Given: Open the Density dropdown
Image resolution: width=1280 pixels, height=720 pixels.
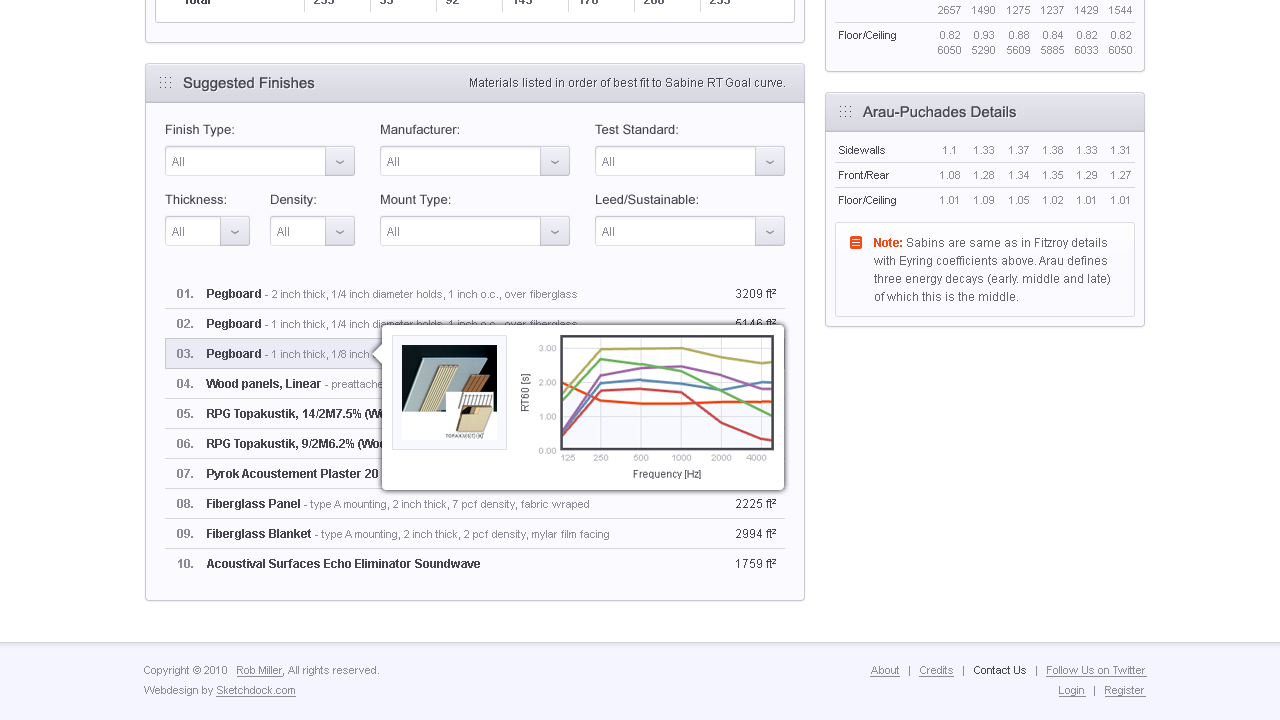Looking at the screenshot, I should 340,231.
